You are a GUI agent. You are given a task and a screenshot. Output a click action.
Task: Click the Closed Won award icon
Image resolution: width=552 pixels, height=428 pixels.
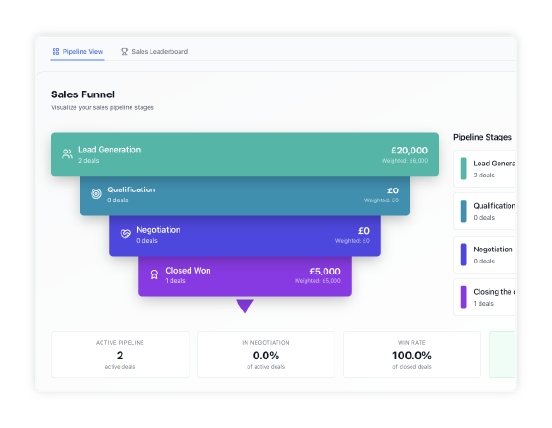pyautogui.click(x=154, y=275)
